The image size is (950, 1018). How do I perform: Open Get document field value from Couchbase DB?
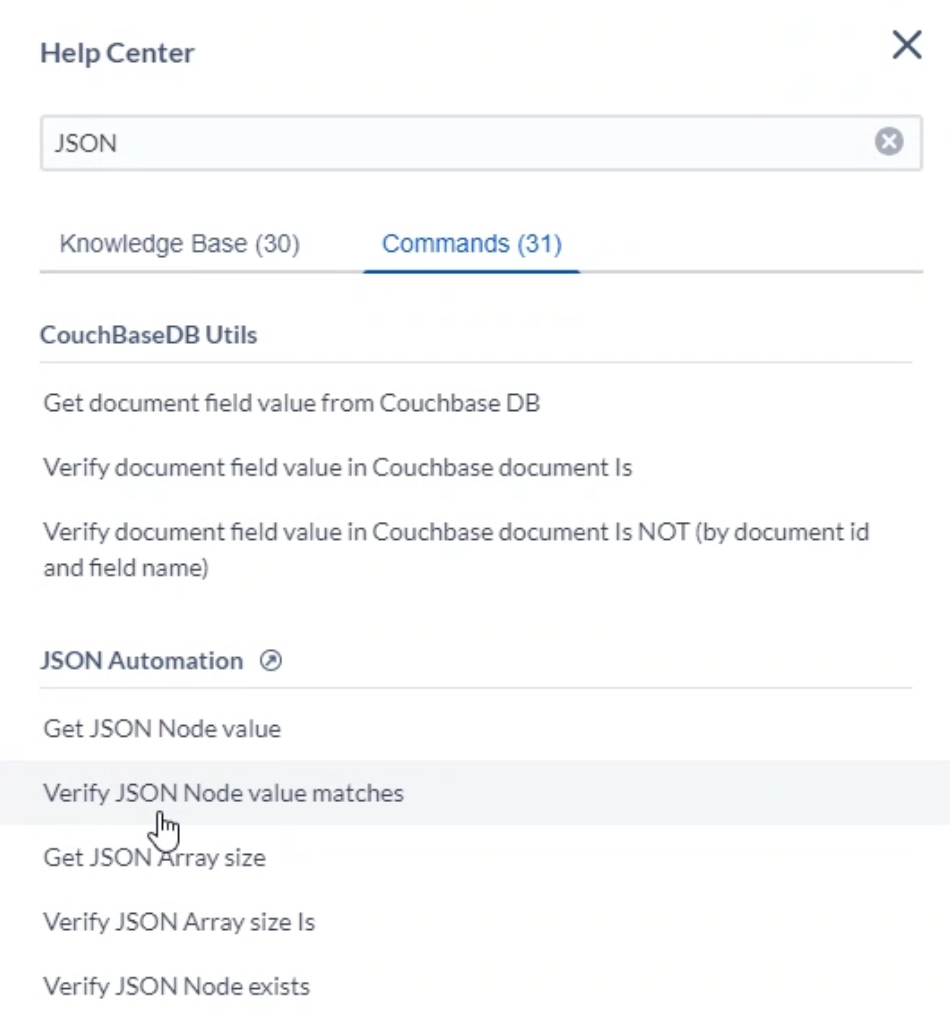[x=291, y=404]
